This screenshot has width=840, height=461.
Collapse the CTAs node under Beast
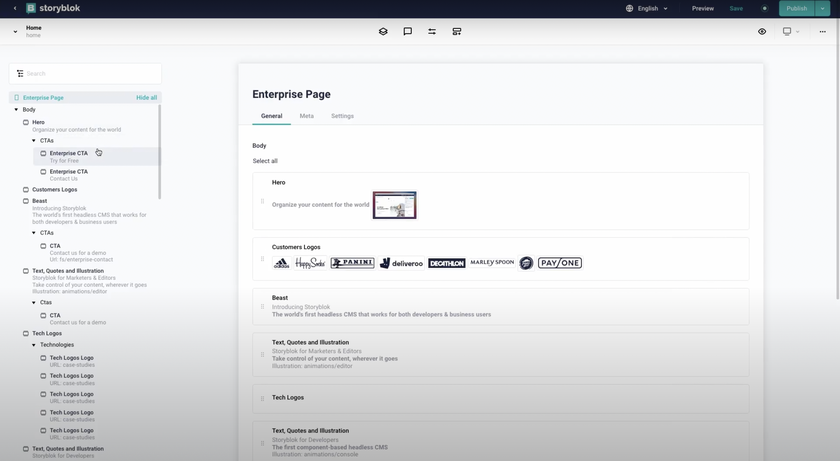34,233
